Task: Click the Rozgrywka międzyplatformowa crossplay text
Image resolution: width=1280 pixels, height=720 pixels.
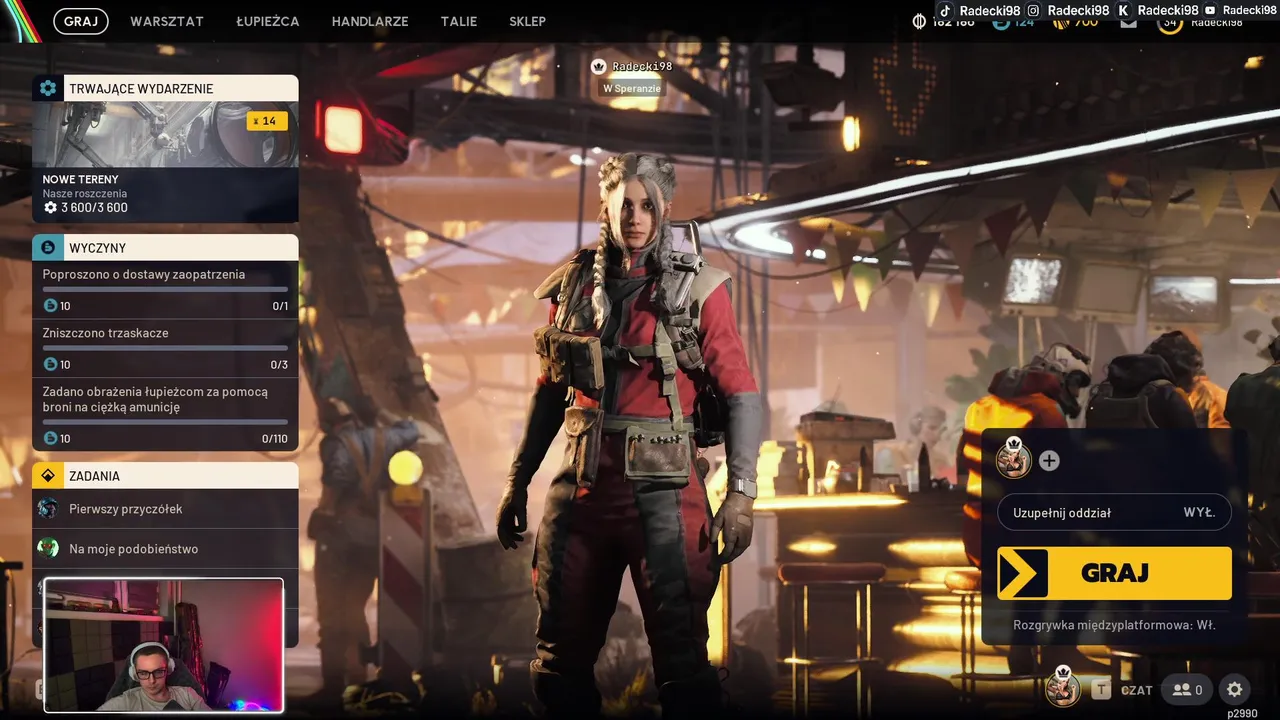Action: click(1114, 625)
